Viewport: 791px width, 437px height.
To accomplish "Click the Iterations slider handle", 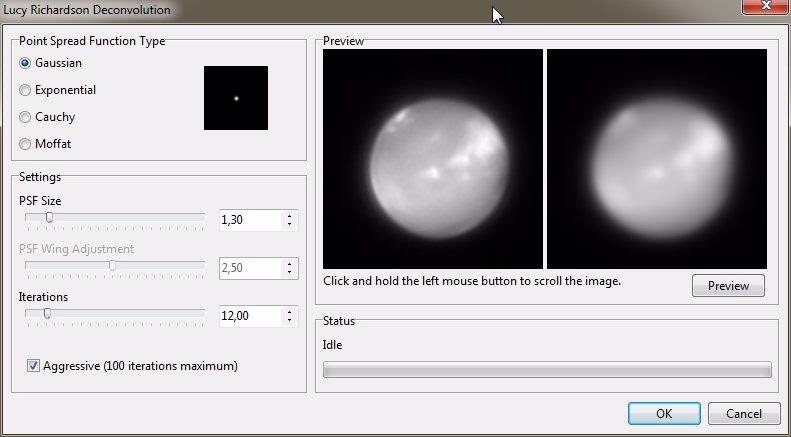I will pos(47,314).
